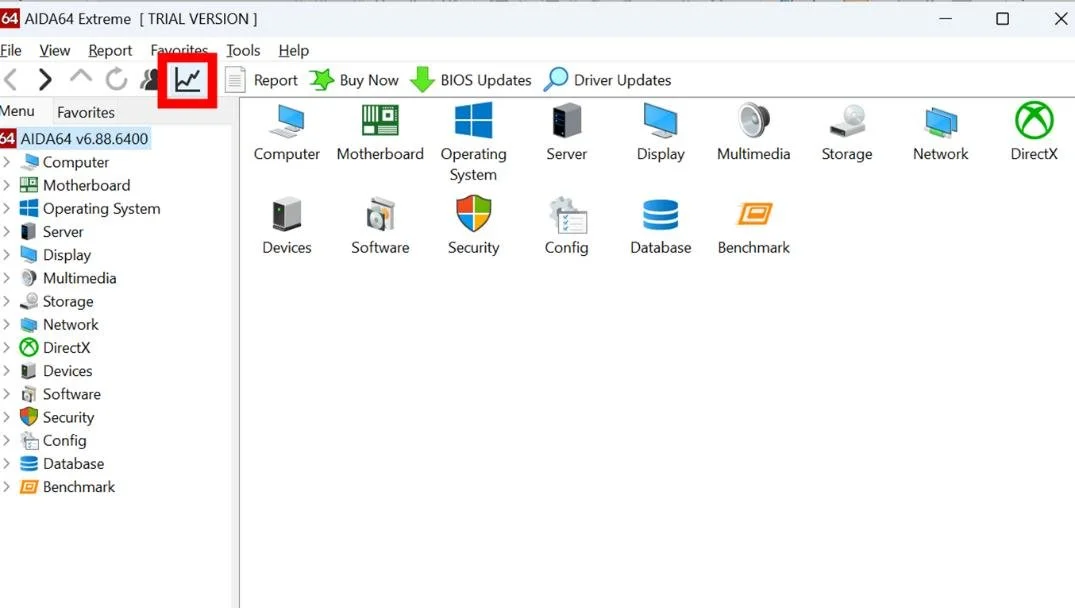Click the Refresh toolbar arrow
Viewport: 1075px width, 608px height.
point(116,80)
